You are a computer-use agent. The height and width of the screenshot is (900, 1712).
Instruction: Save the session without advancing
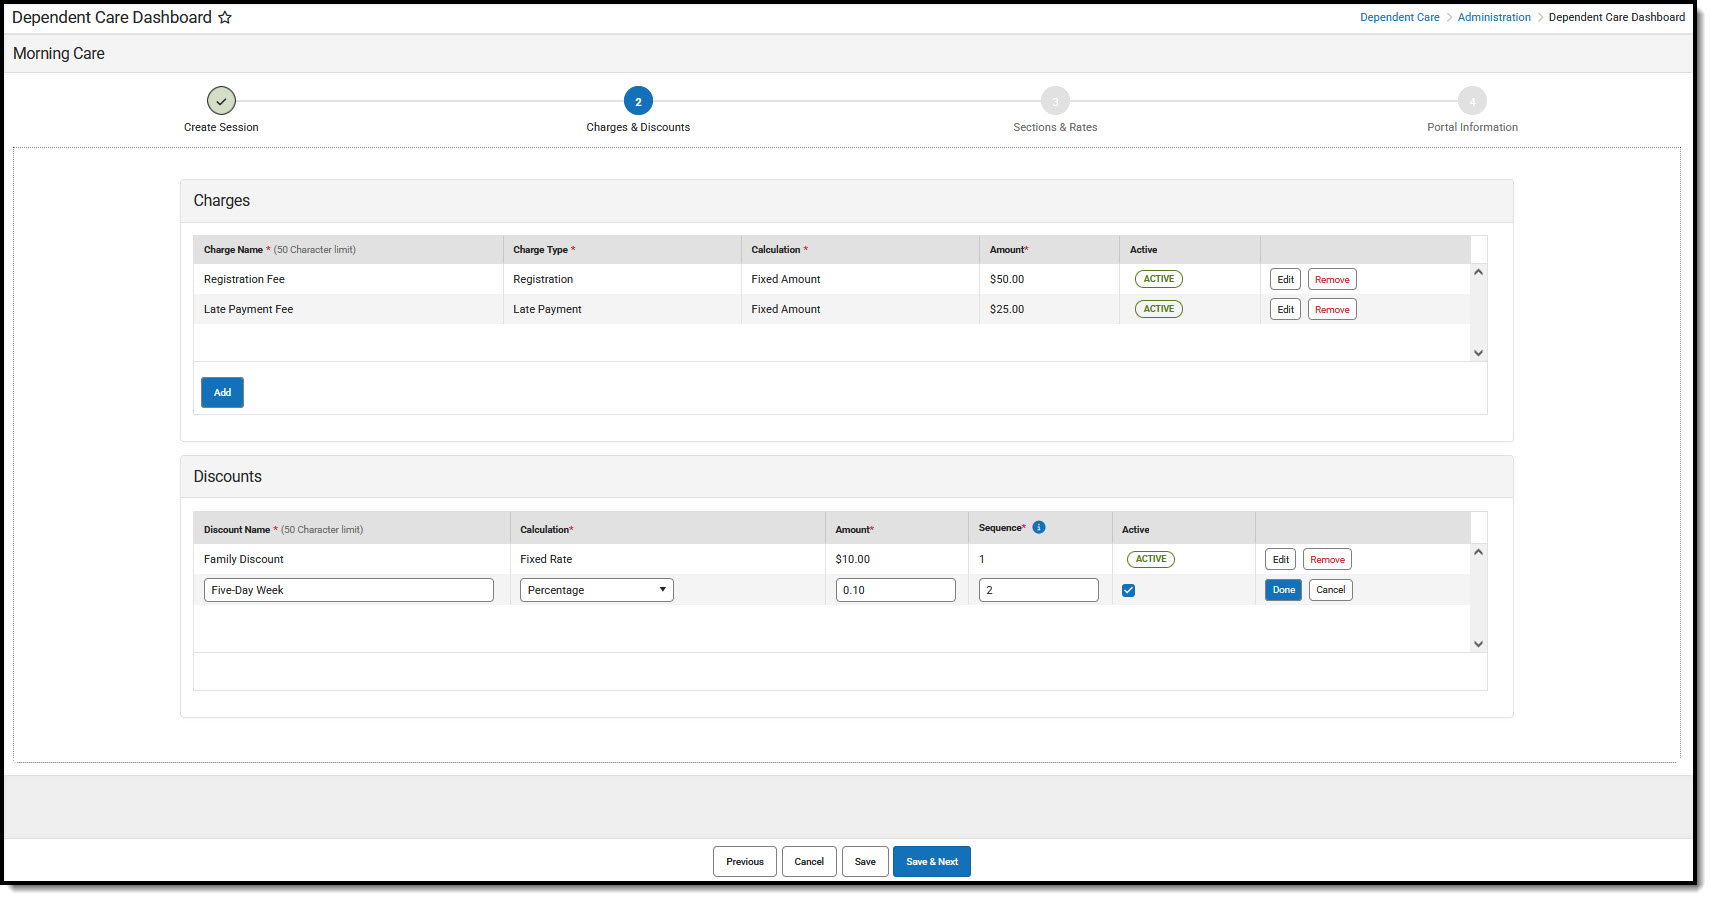tap(865, 862)
